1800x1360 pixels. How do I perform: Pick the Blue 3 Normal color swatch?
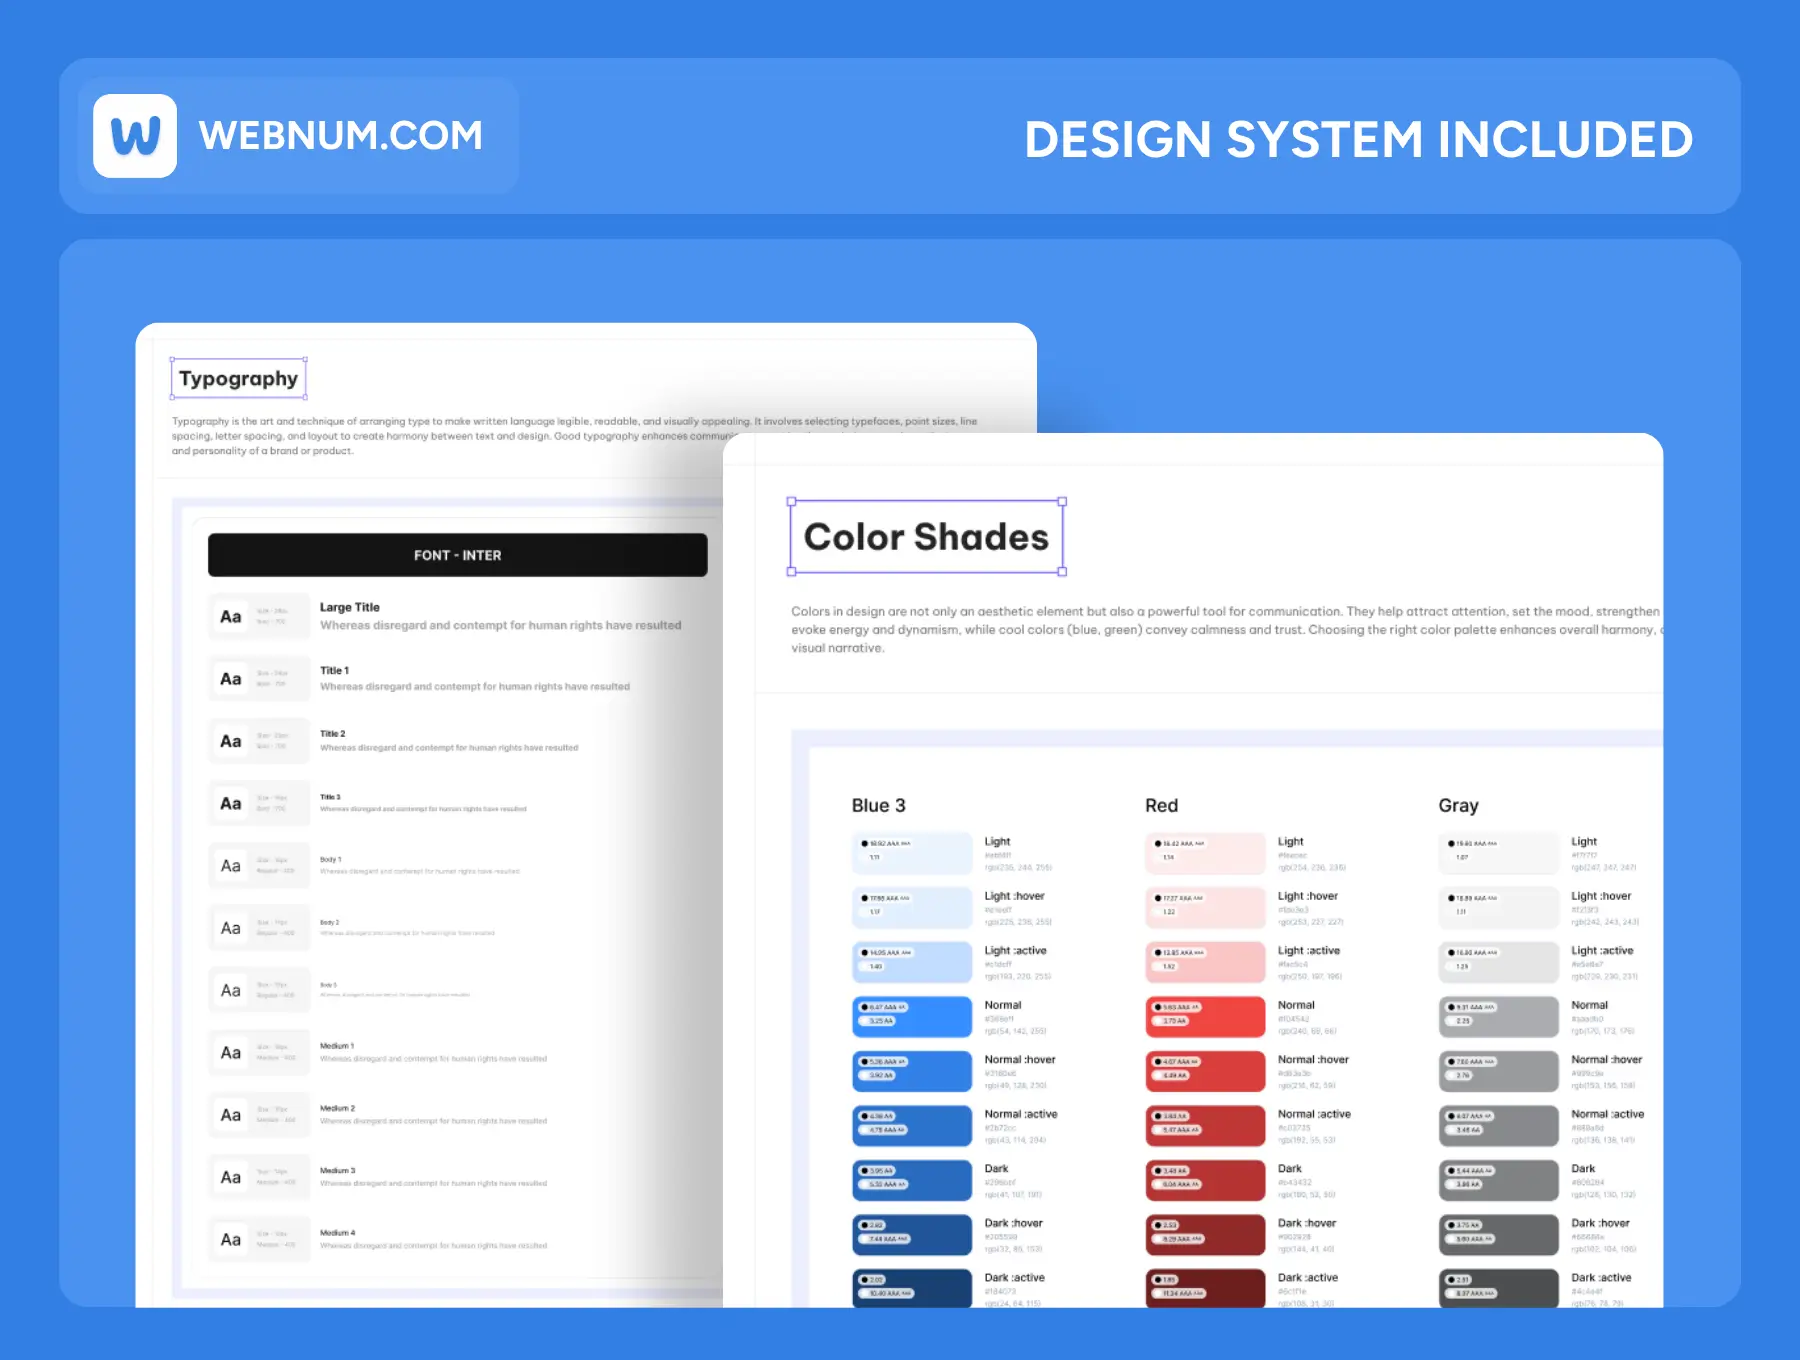click(912, 1017)
